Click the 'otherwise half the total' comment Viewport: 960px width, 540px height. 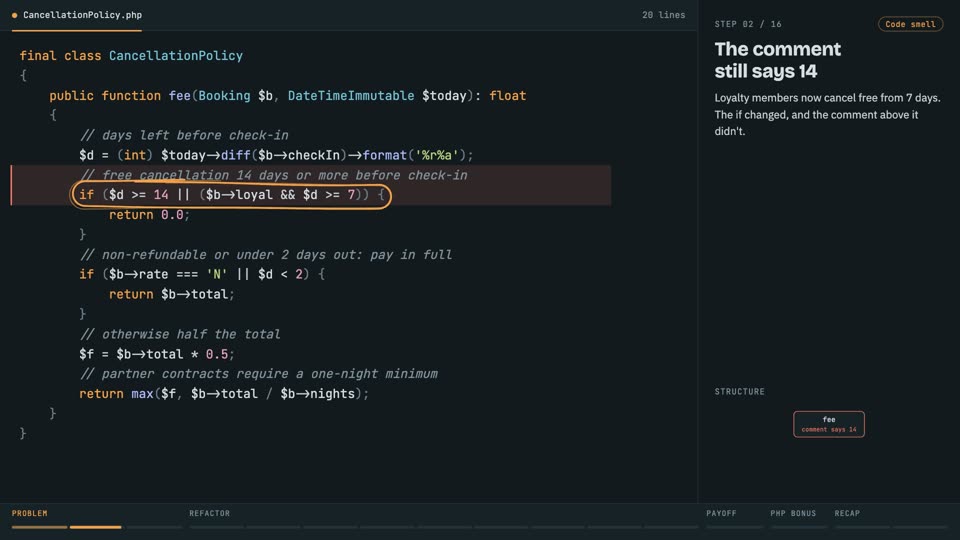tap(180, 334)
